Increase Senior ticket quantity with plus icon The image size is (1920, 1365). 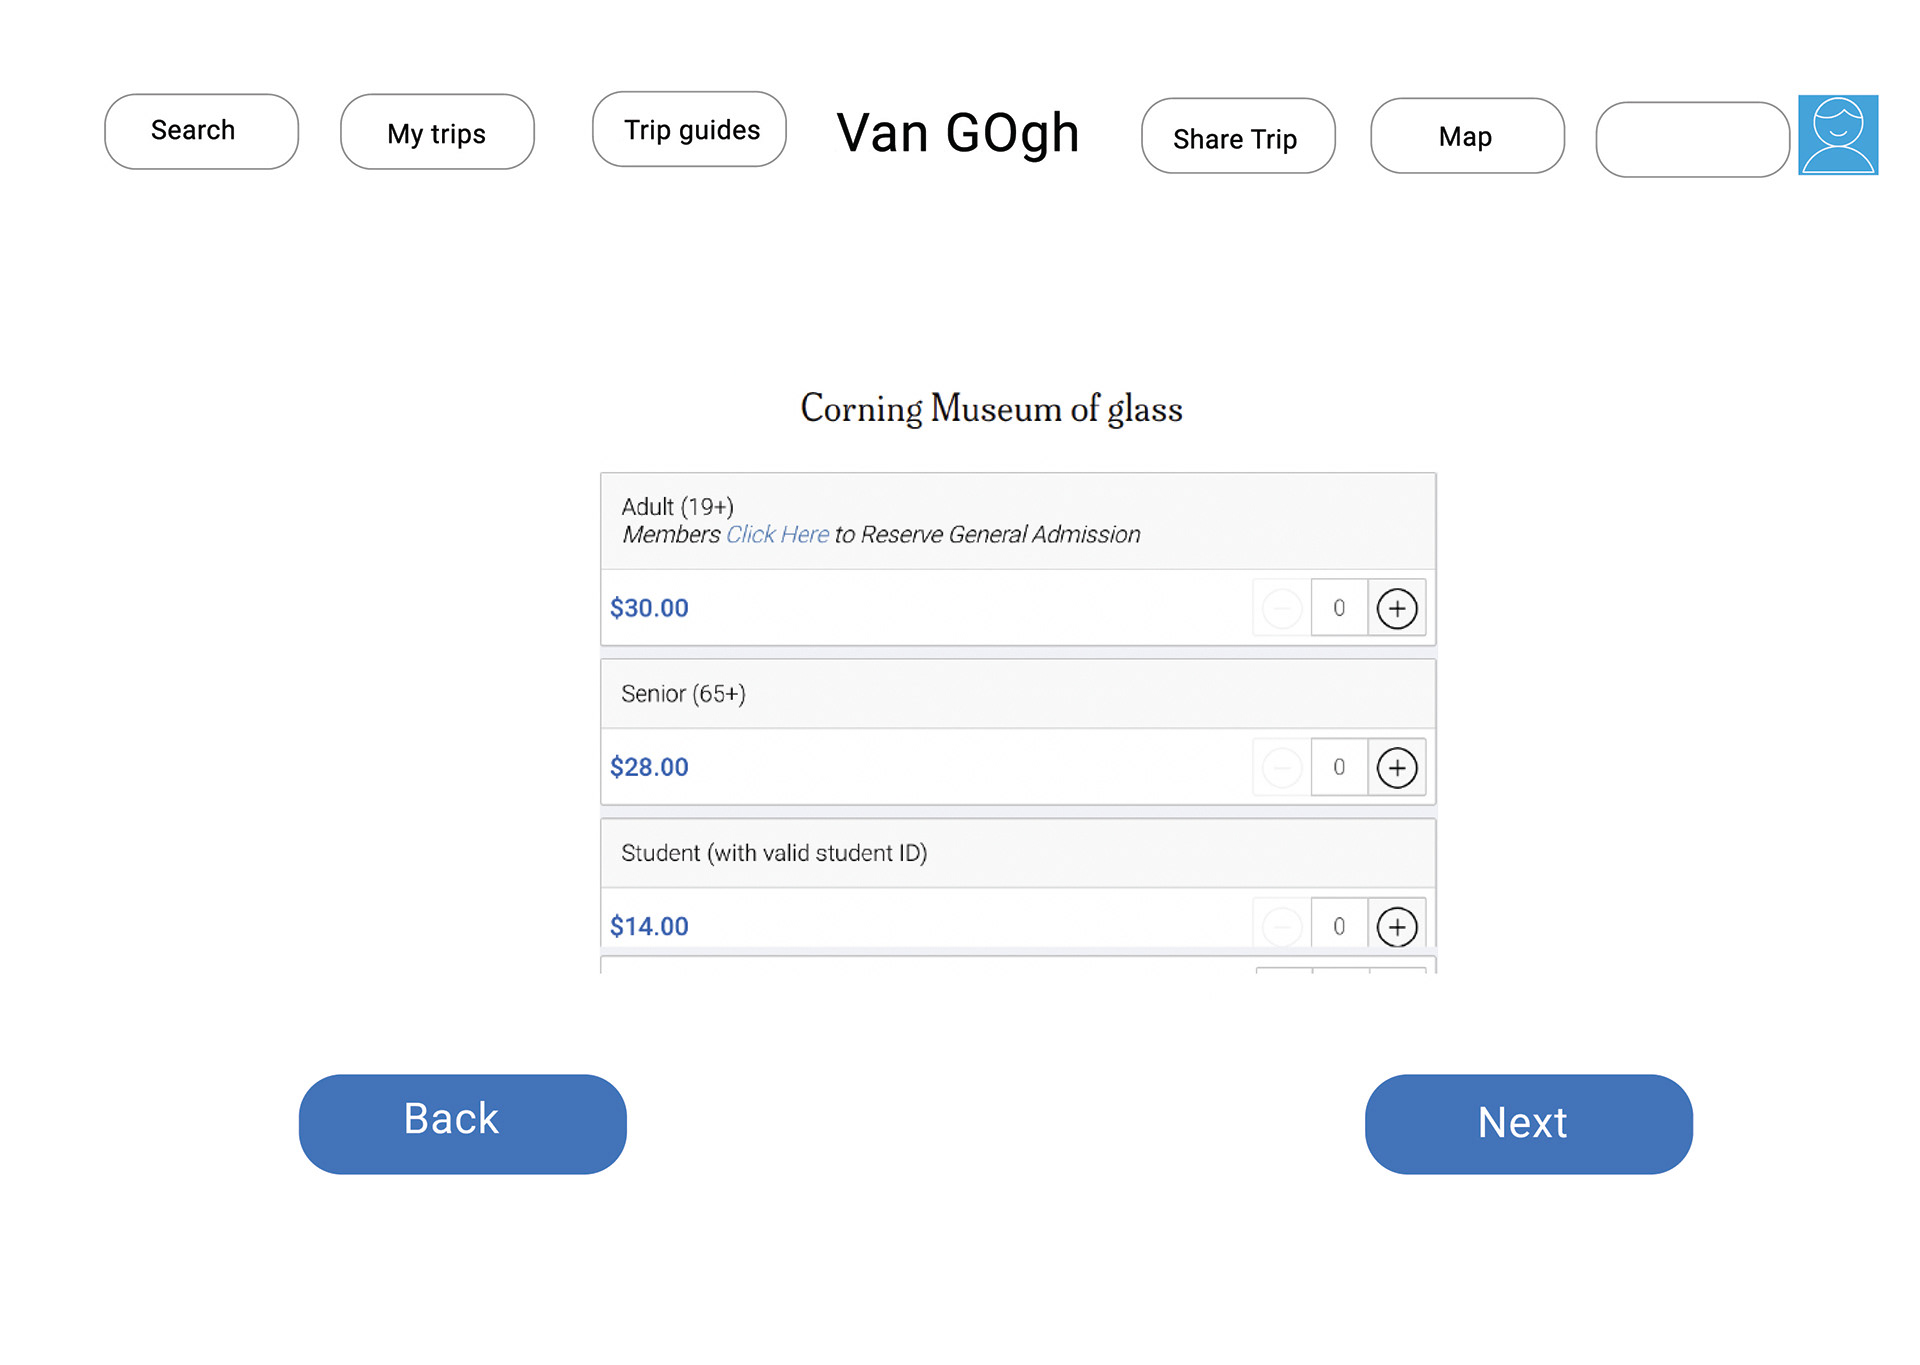(x=1396, y=768)
